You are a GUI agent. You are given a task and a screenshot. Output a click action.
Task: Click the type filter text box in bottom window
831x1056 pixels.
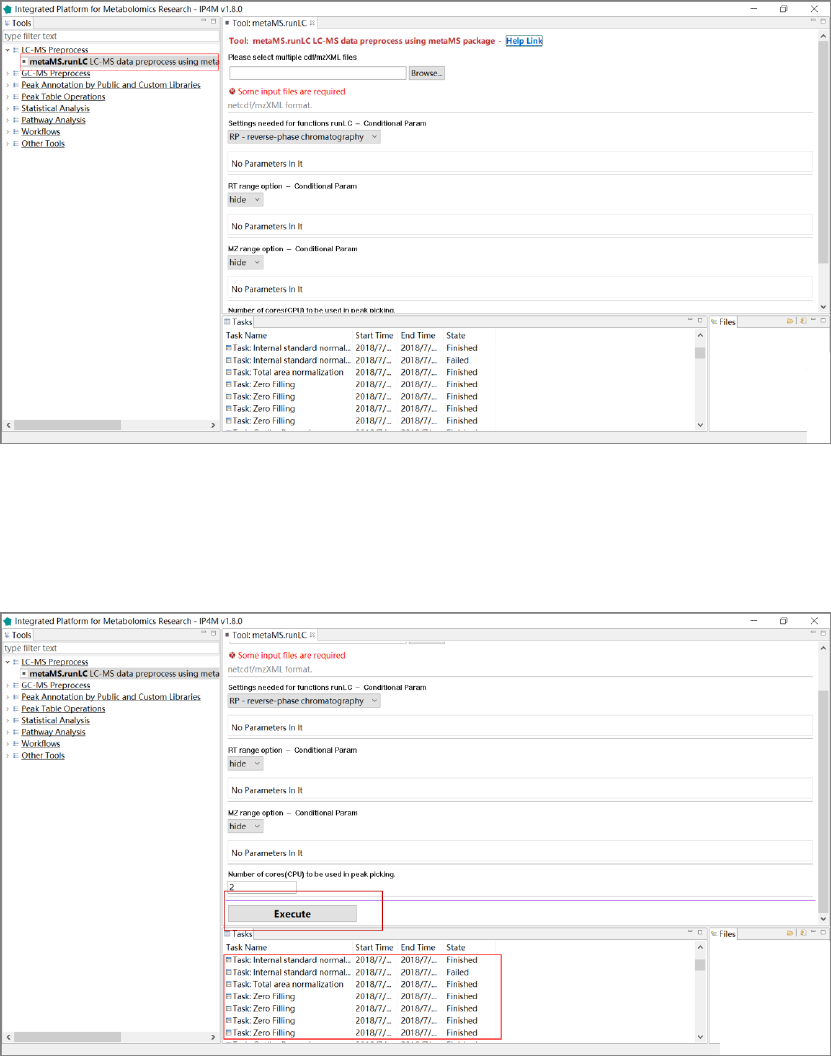tap(111, 649)
